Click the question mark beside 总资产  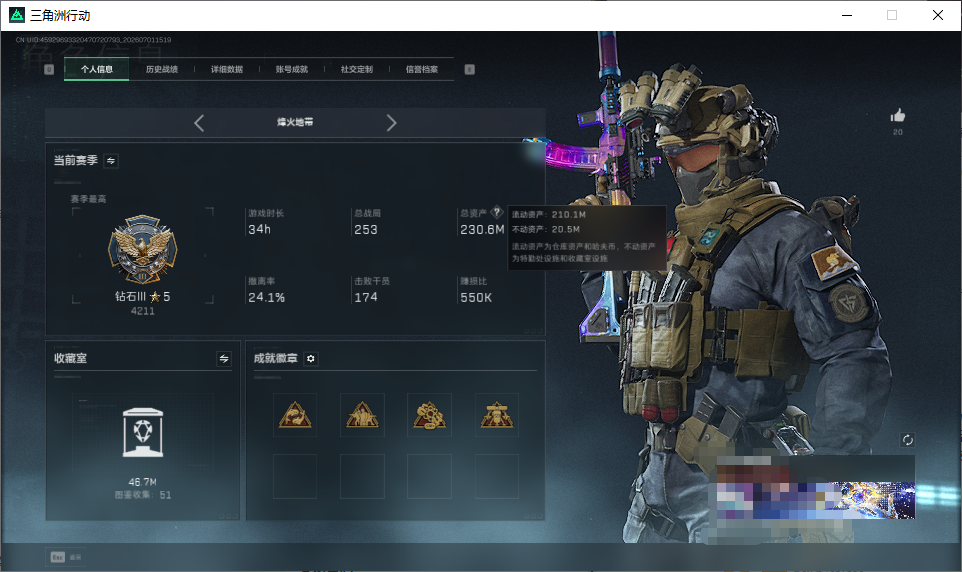tap(497, 212)
